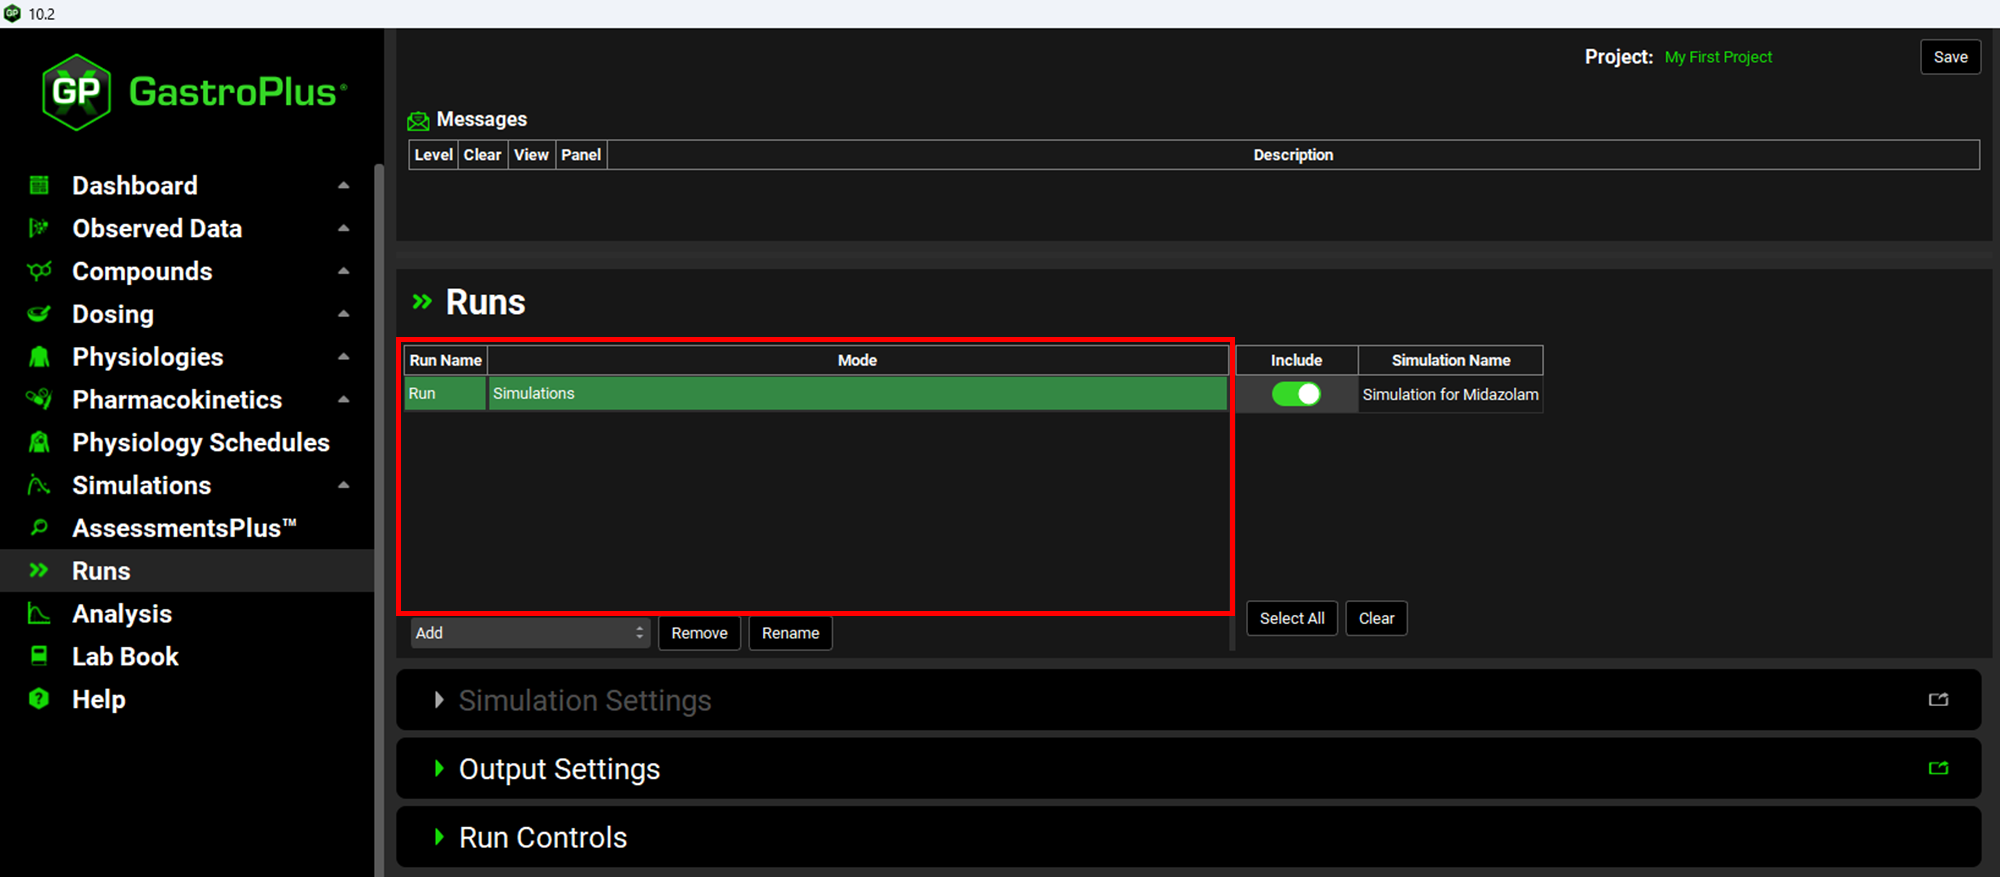Open the Analysis menu item
This screenshot has width=2000, height=877.
coord(121,614)
